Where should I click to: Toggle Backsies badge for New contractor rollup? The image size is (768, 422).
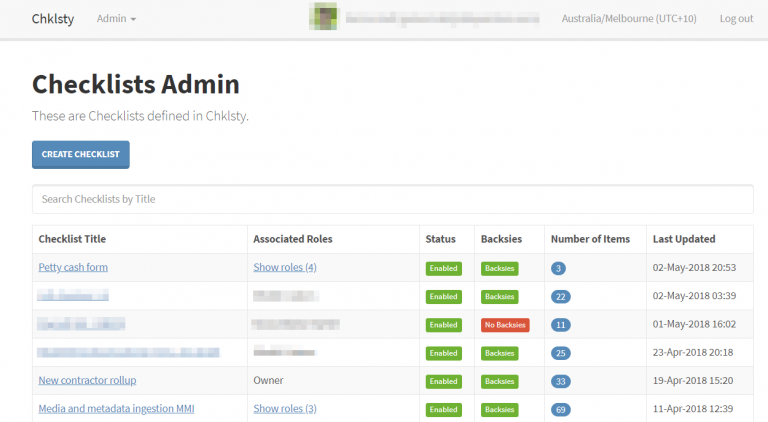pyautogui.click(x=500, y=381)
